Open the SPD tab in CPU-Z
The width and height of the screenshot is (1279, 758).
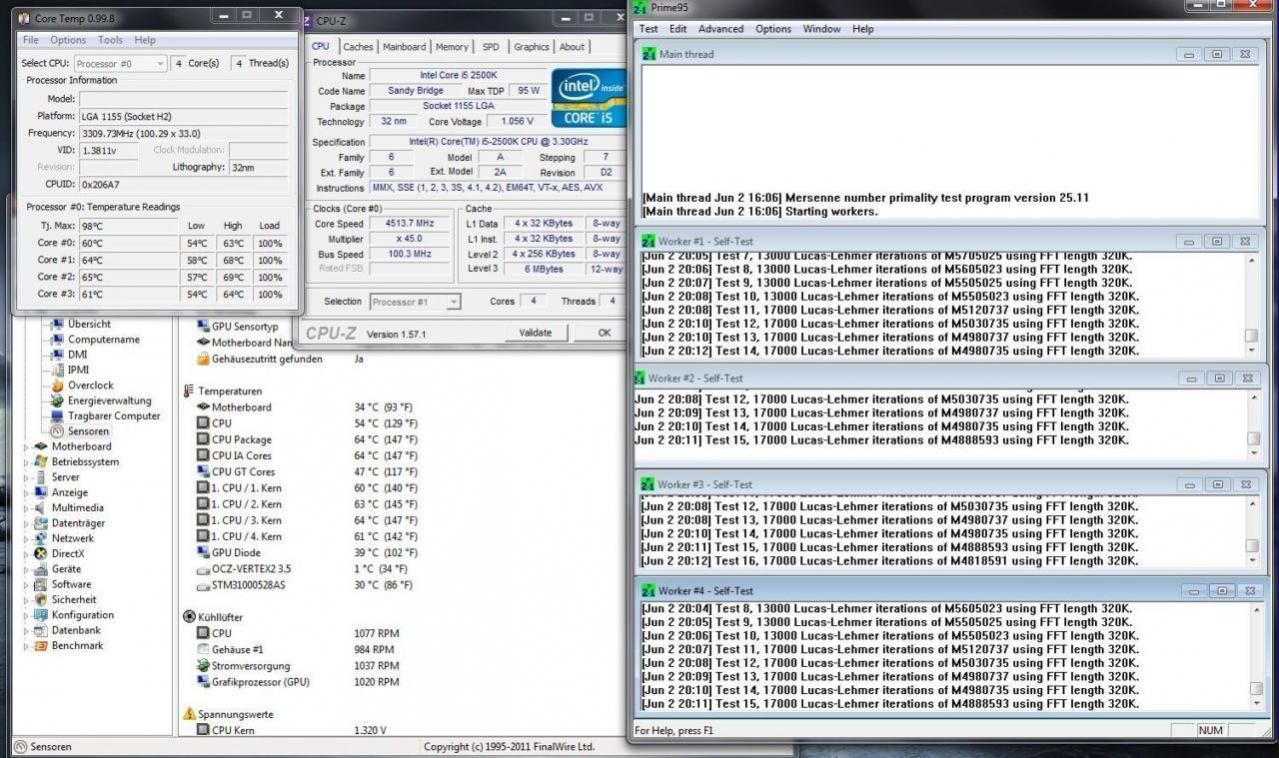tap(490, 46)
